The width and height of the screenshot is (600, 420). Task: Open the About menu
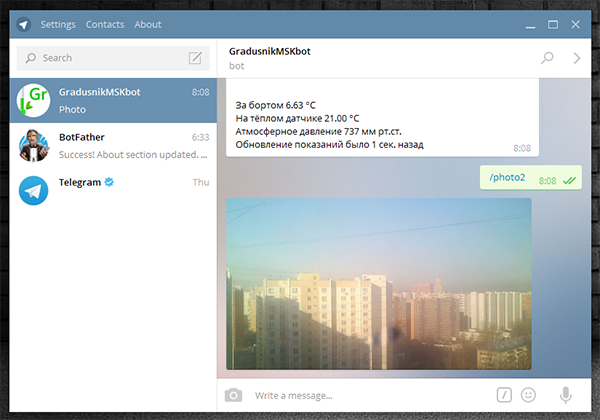148,24
